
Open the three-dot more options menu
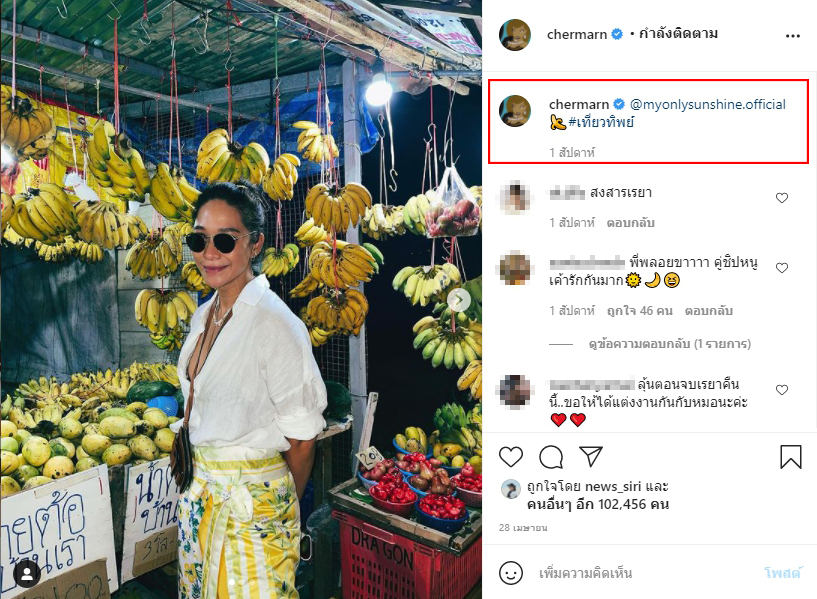point(793,35)
